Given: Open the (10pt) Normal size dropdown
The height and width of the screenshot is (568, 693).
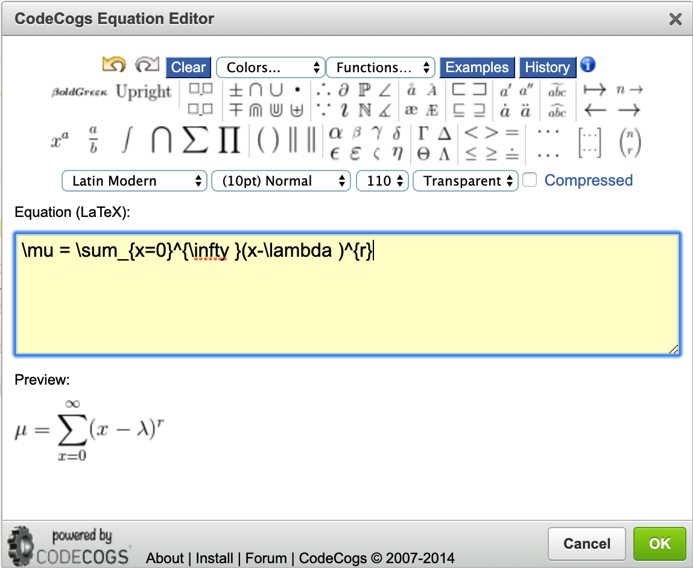Looking at the screenshot, I should (281, 181).
